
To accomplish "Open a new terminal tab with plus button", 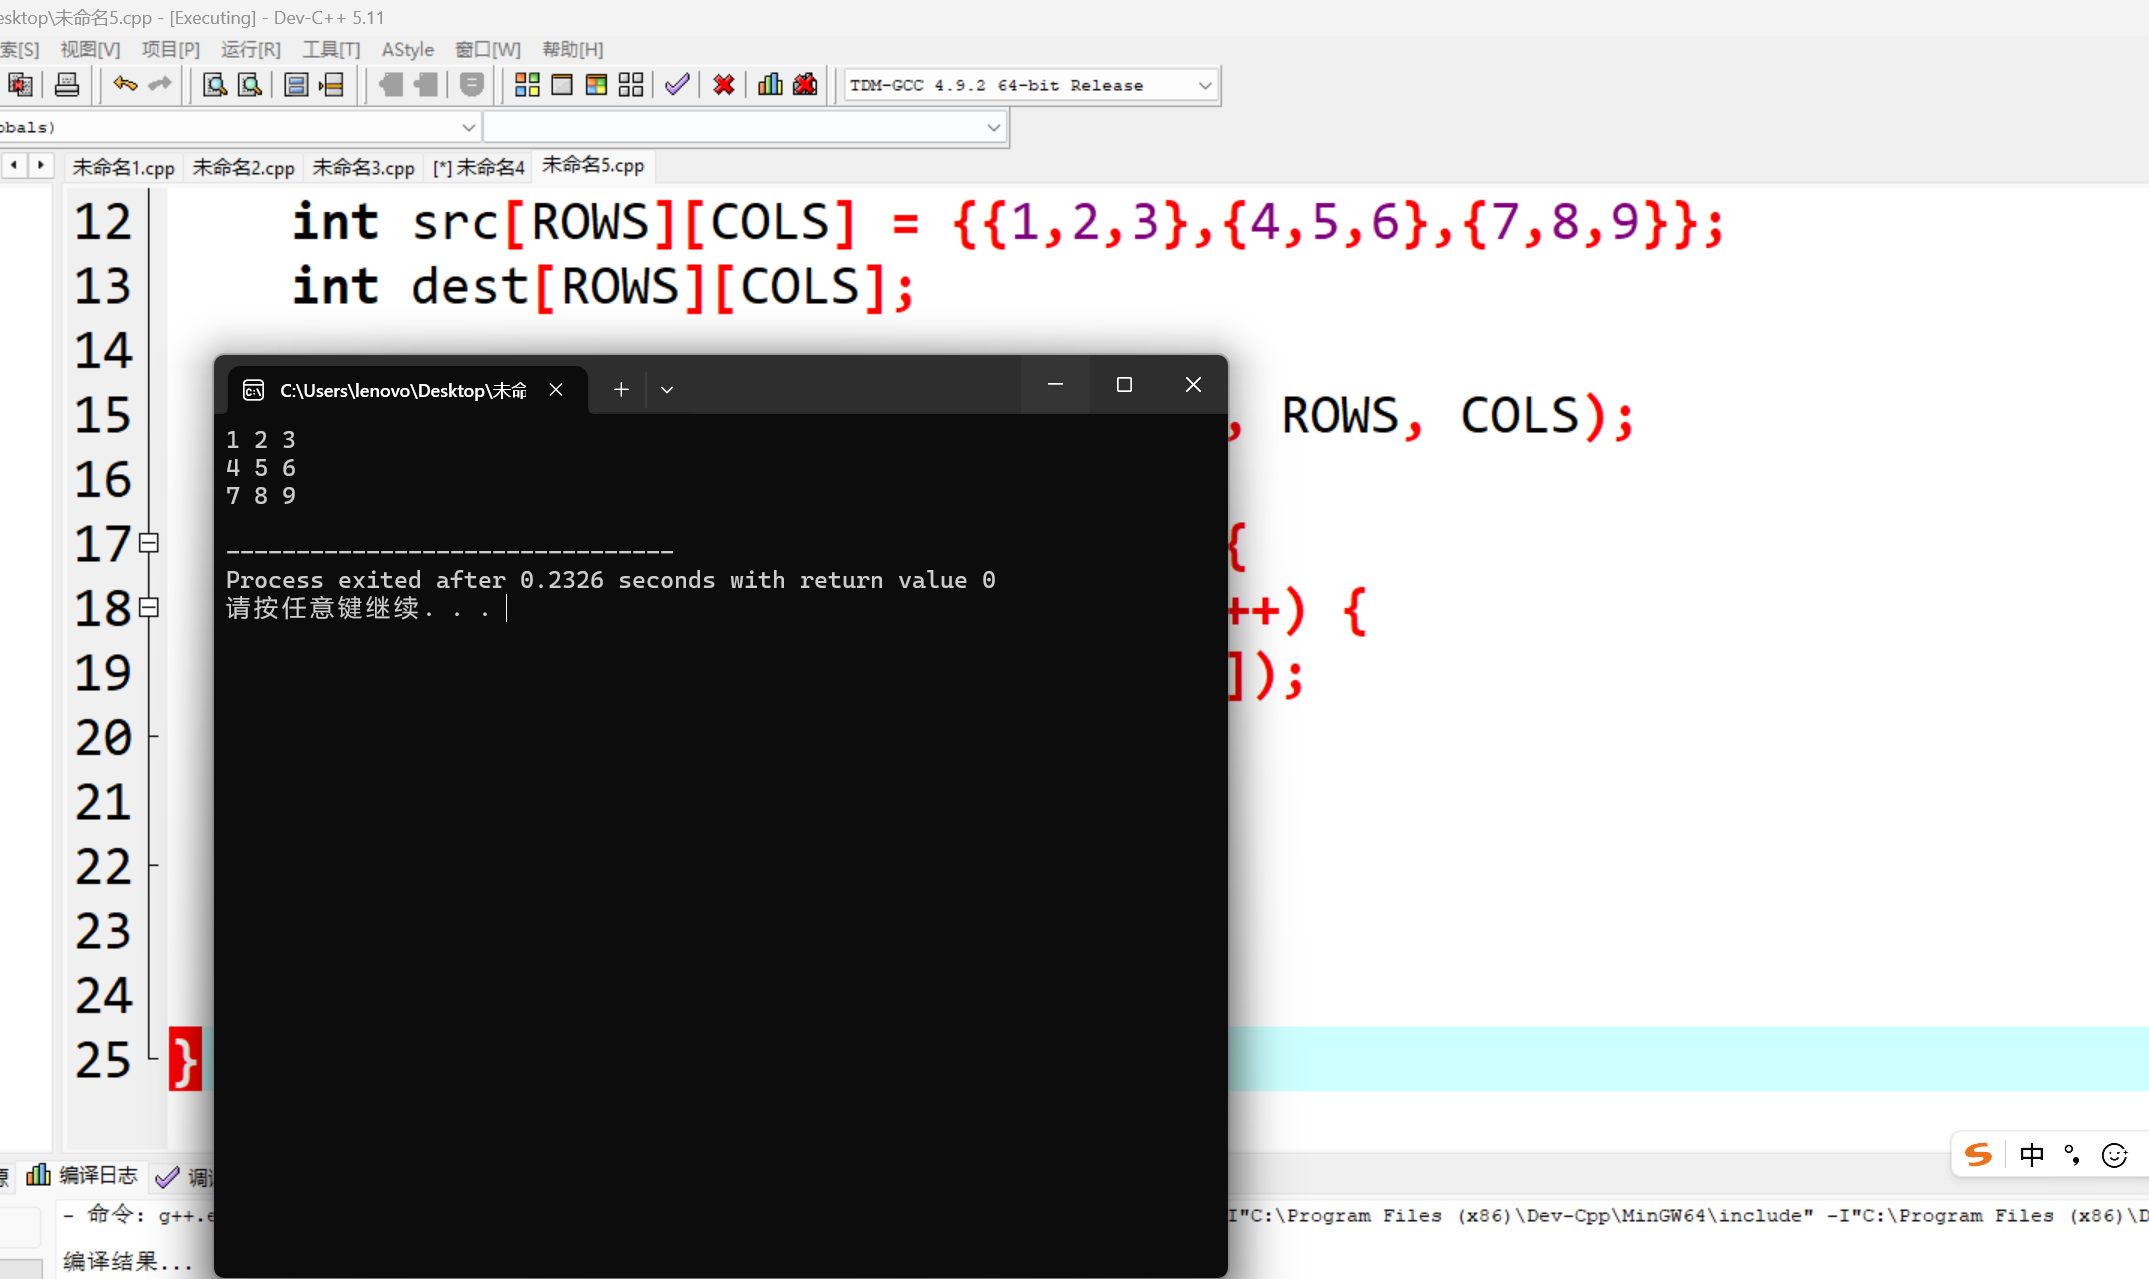I will coord(621,390).
